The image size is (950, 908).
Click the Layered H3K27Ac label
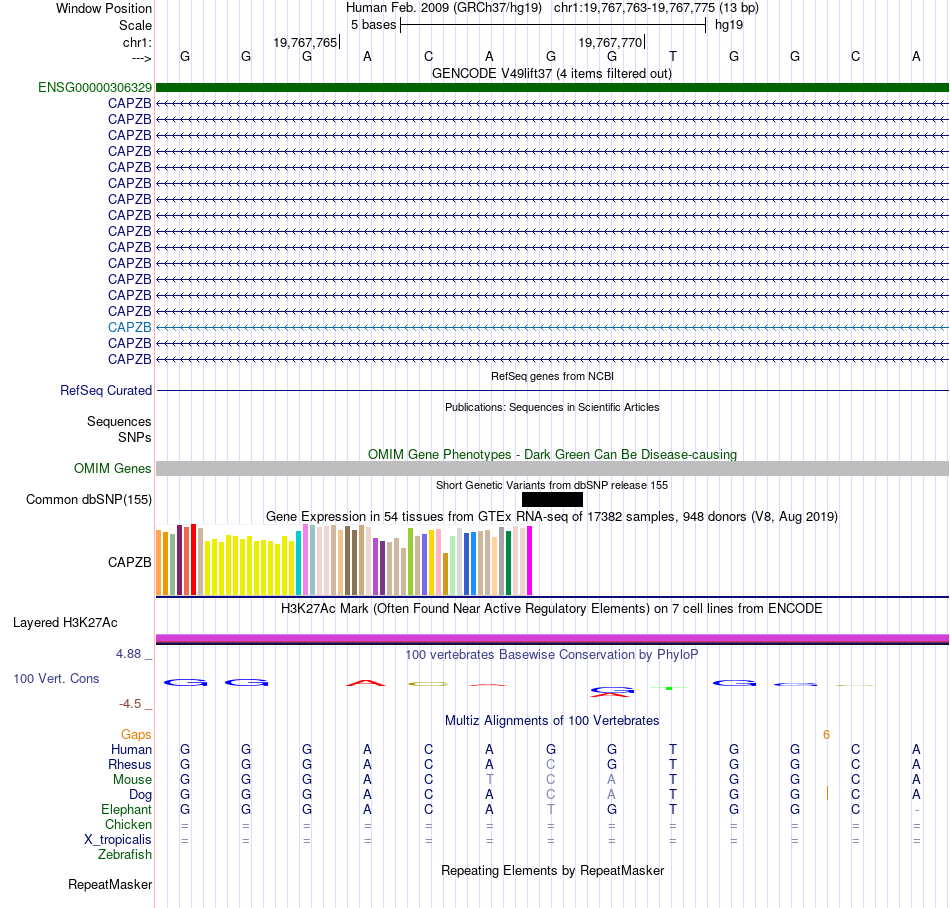coord(65,623)
